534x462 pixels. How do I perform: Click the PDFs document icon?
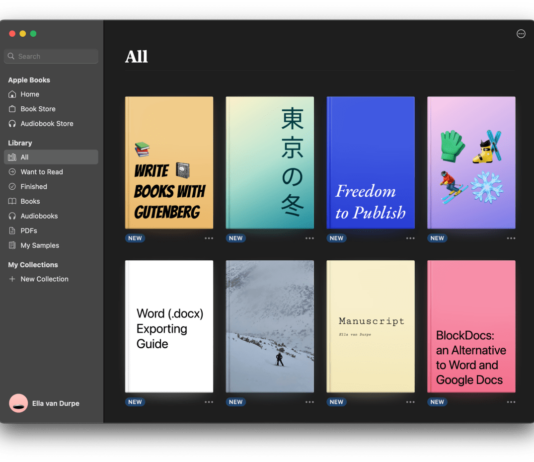pyautogui.click(x=12, y=230)
